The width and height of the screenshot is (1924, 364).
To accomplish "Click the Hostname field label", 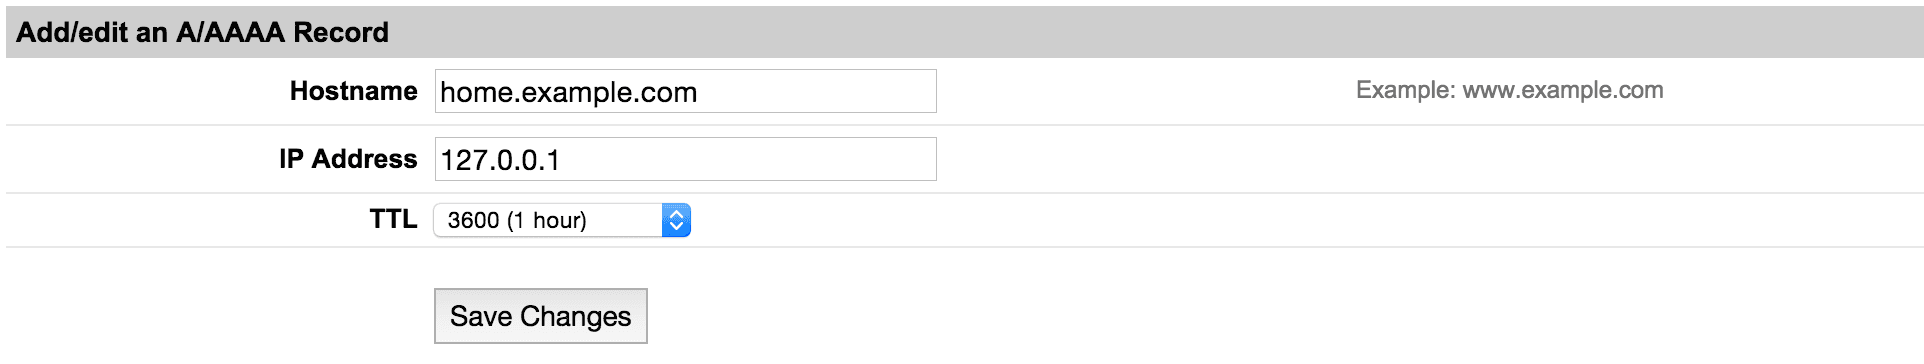I will [x=354, y=91].
